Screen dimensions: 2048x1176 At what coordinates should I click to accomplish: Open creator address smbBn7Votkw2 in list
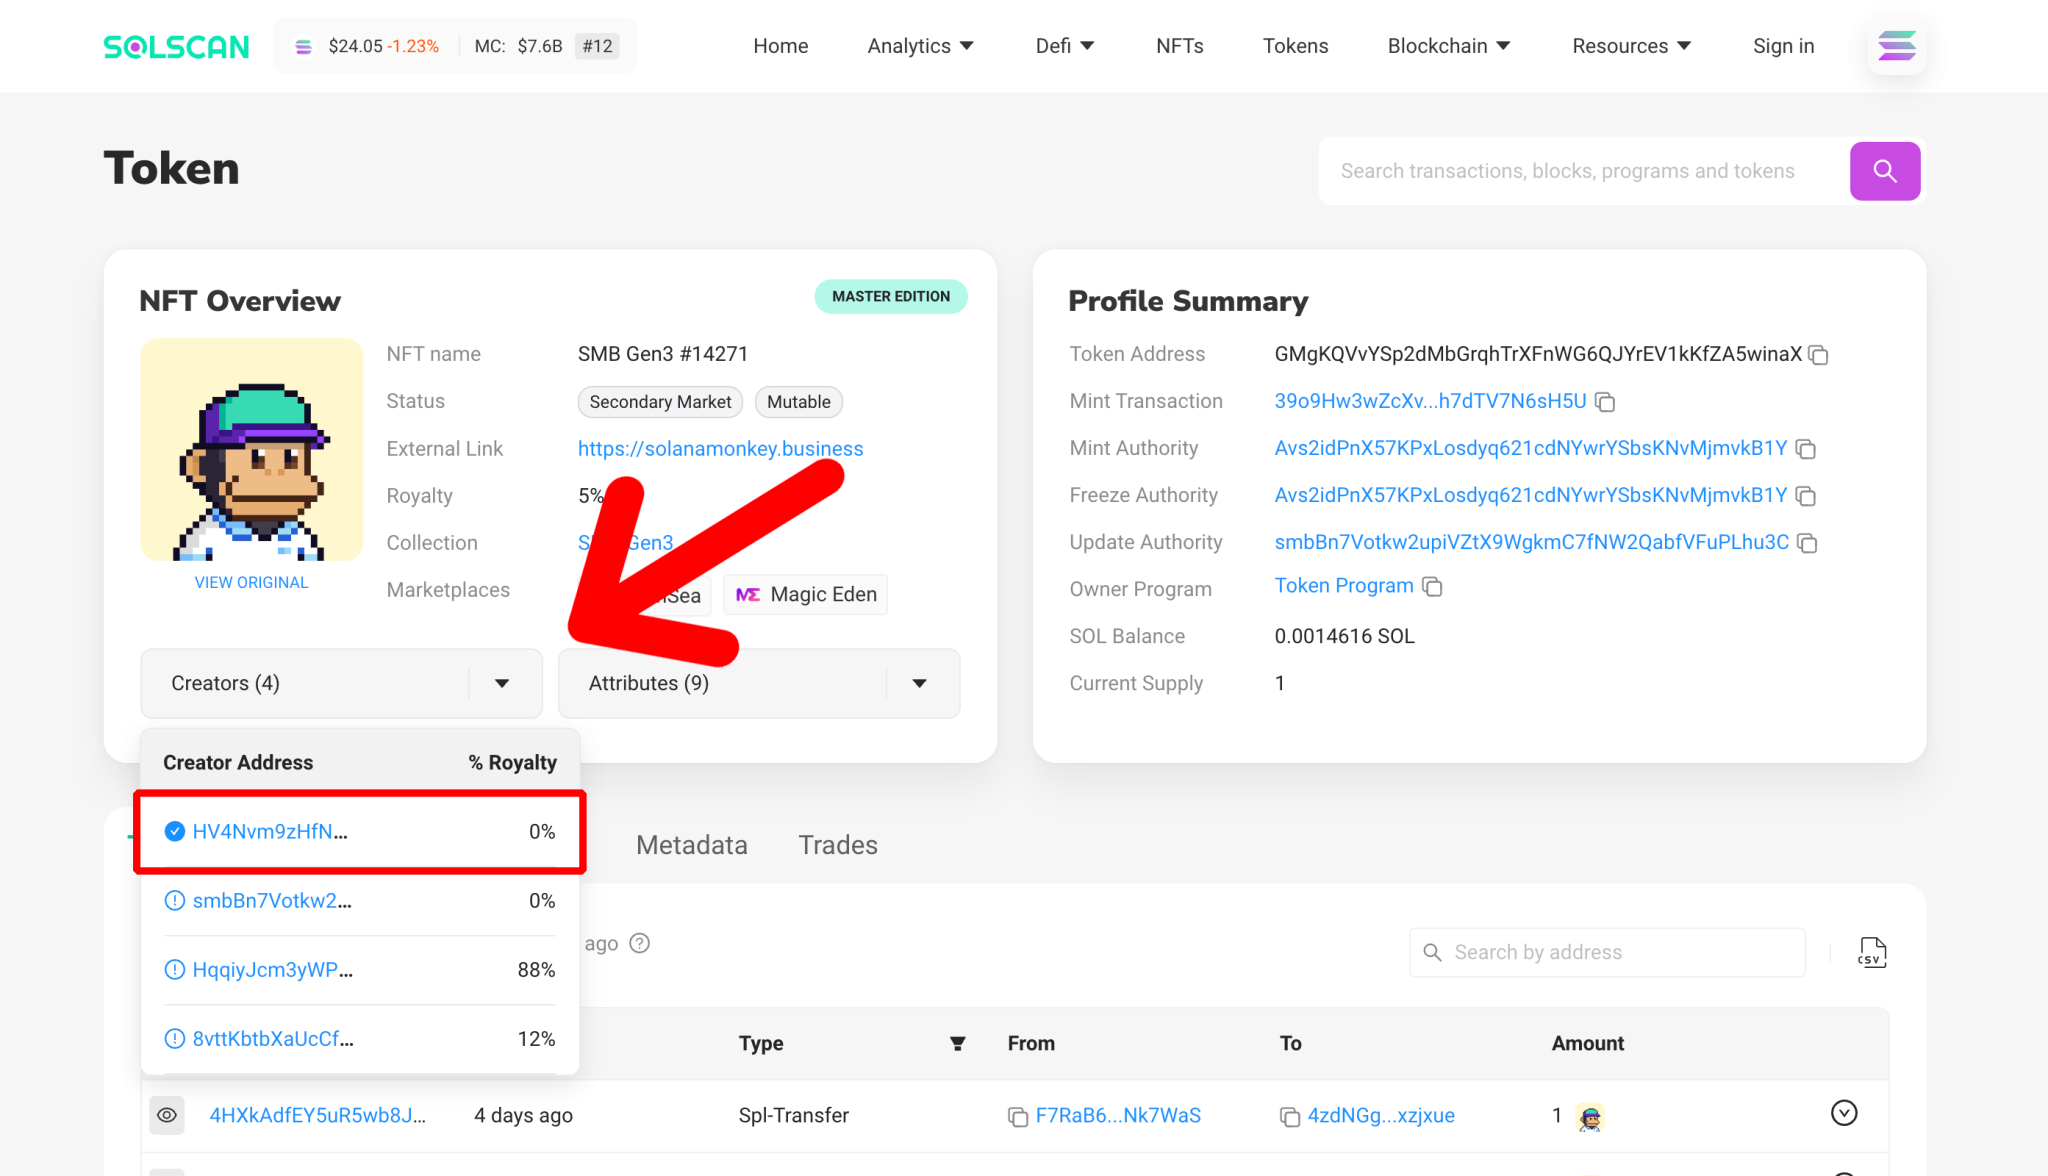tap(272, 901)
